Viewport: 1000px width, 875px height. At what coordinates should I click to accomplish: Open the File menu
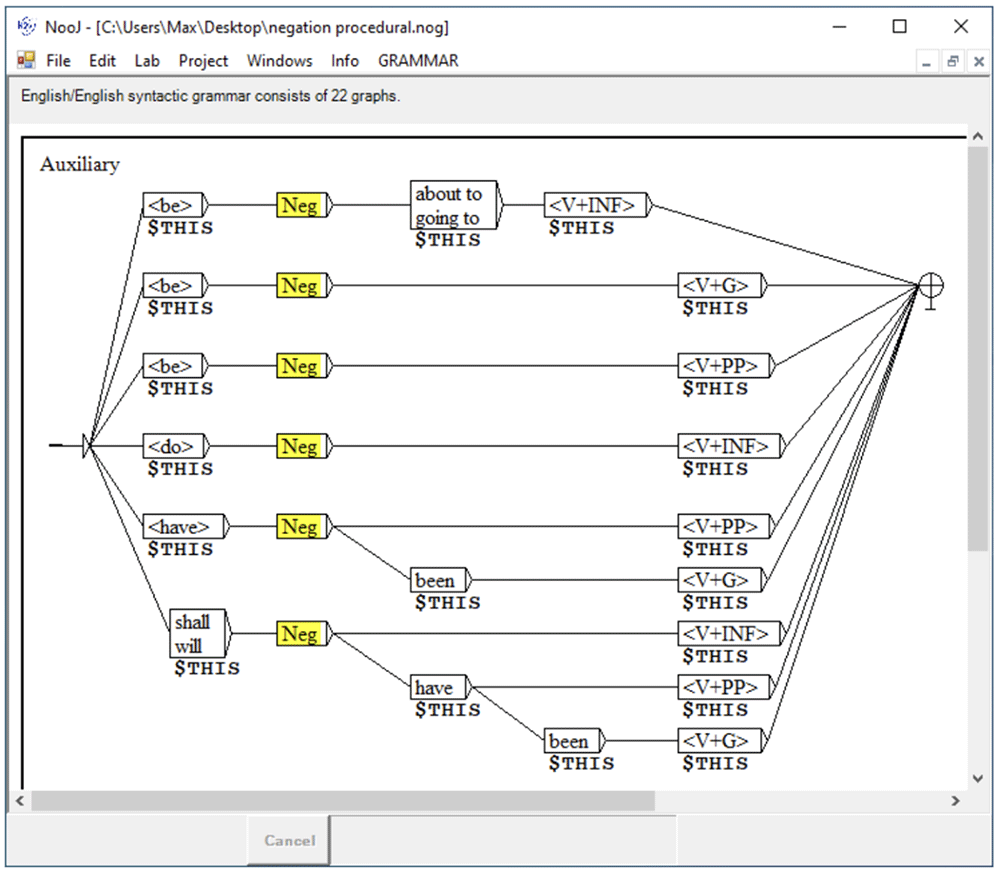[x=58, y=61]
